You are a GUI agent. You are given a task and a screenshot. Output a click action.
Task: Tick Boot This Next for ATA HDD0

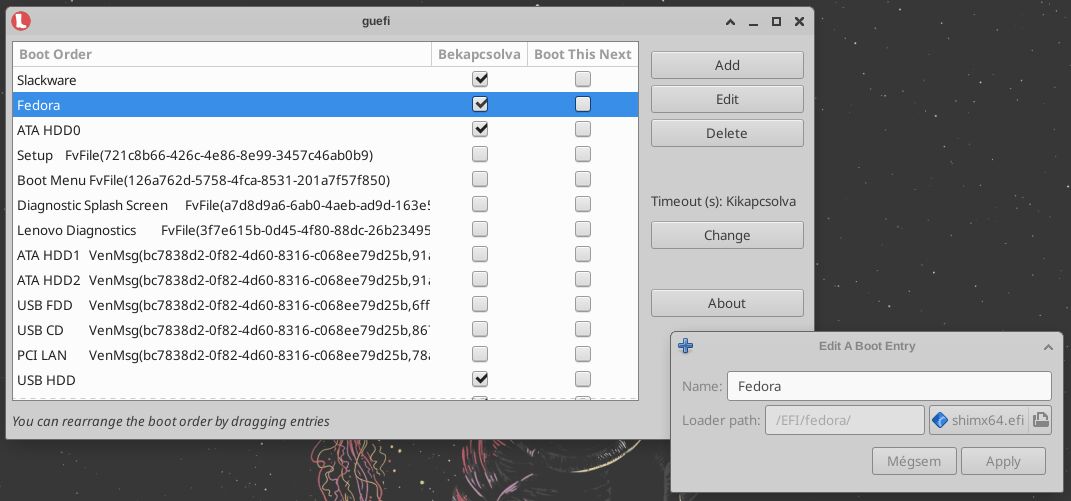(x=583, y=128)
